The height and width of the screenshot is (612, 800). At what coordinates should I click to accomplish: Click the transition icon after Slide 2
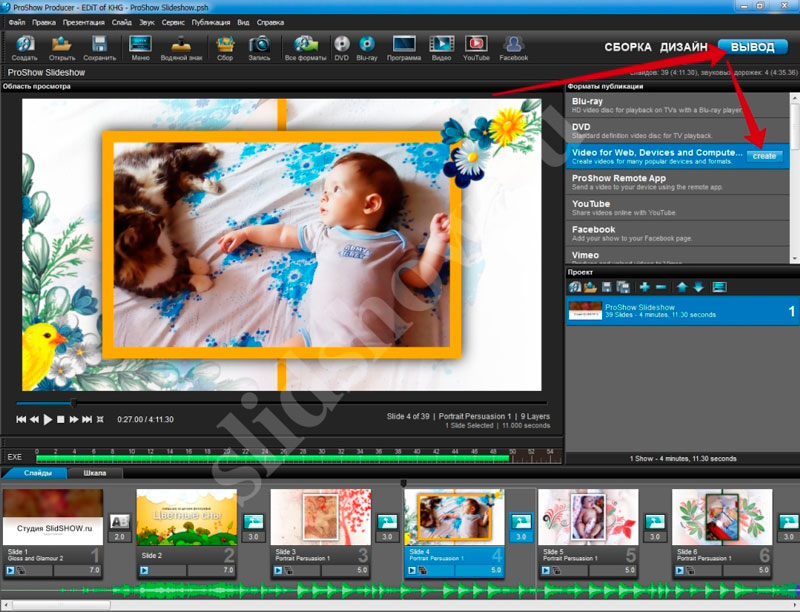(x=254, y=522)
